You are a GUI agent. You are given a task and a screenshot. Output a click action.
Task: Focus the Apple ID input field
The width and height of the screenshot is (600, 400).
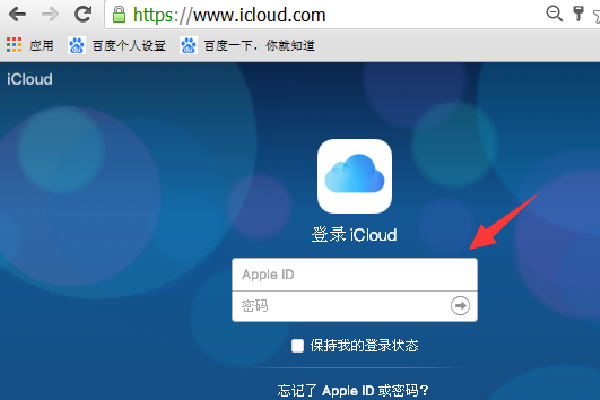click(355, 274)
